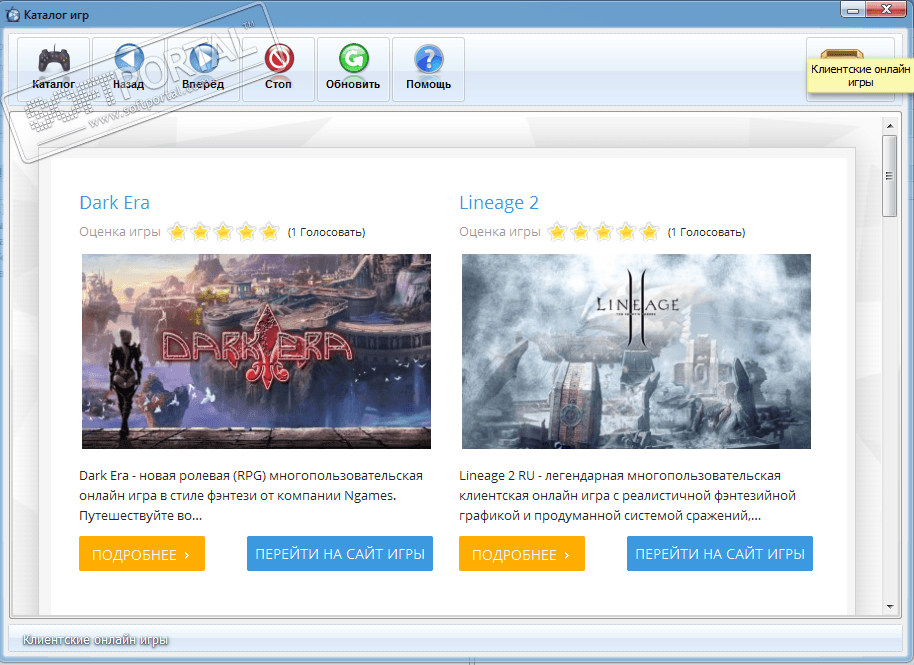Click the Lineage 2 vote count text
Image resolution: width=914 pixels, height=665 pixels.
coord(706,232)
